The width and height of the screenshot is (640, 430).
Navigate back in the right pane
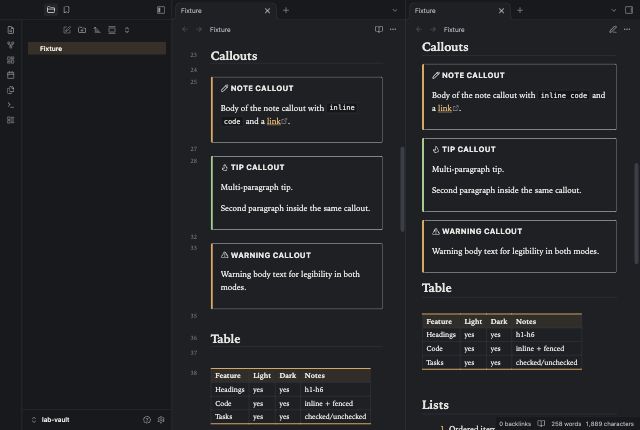pos(419,29)
